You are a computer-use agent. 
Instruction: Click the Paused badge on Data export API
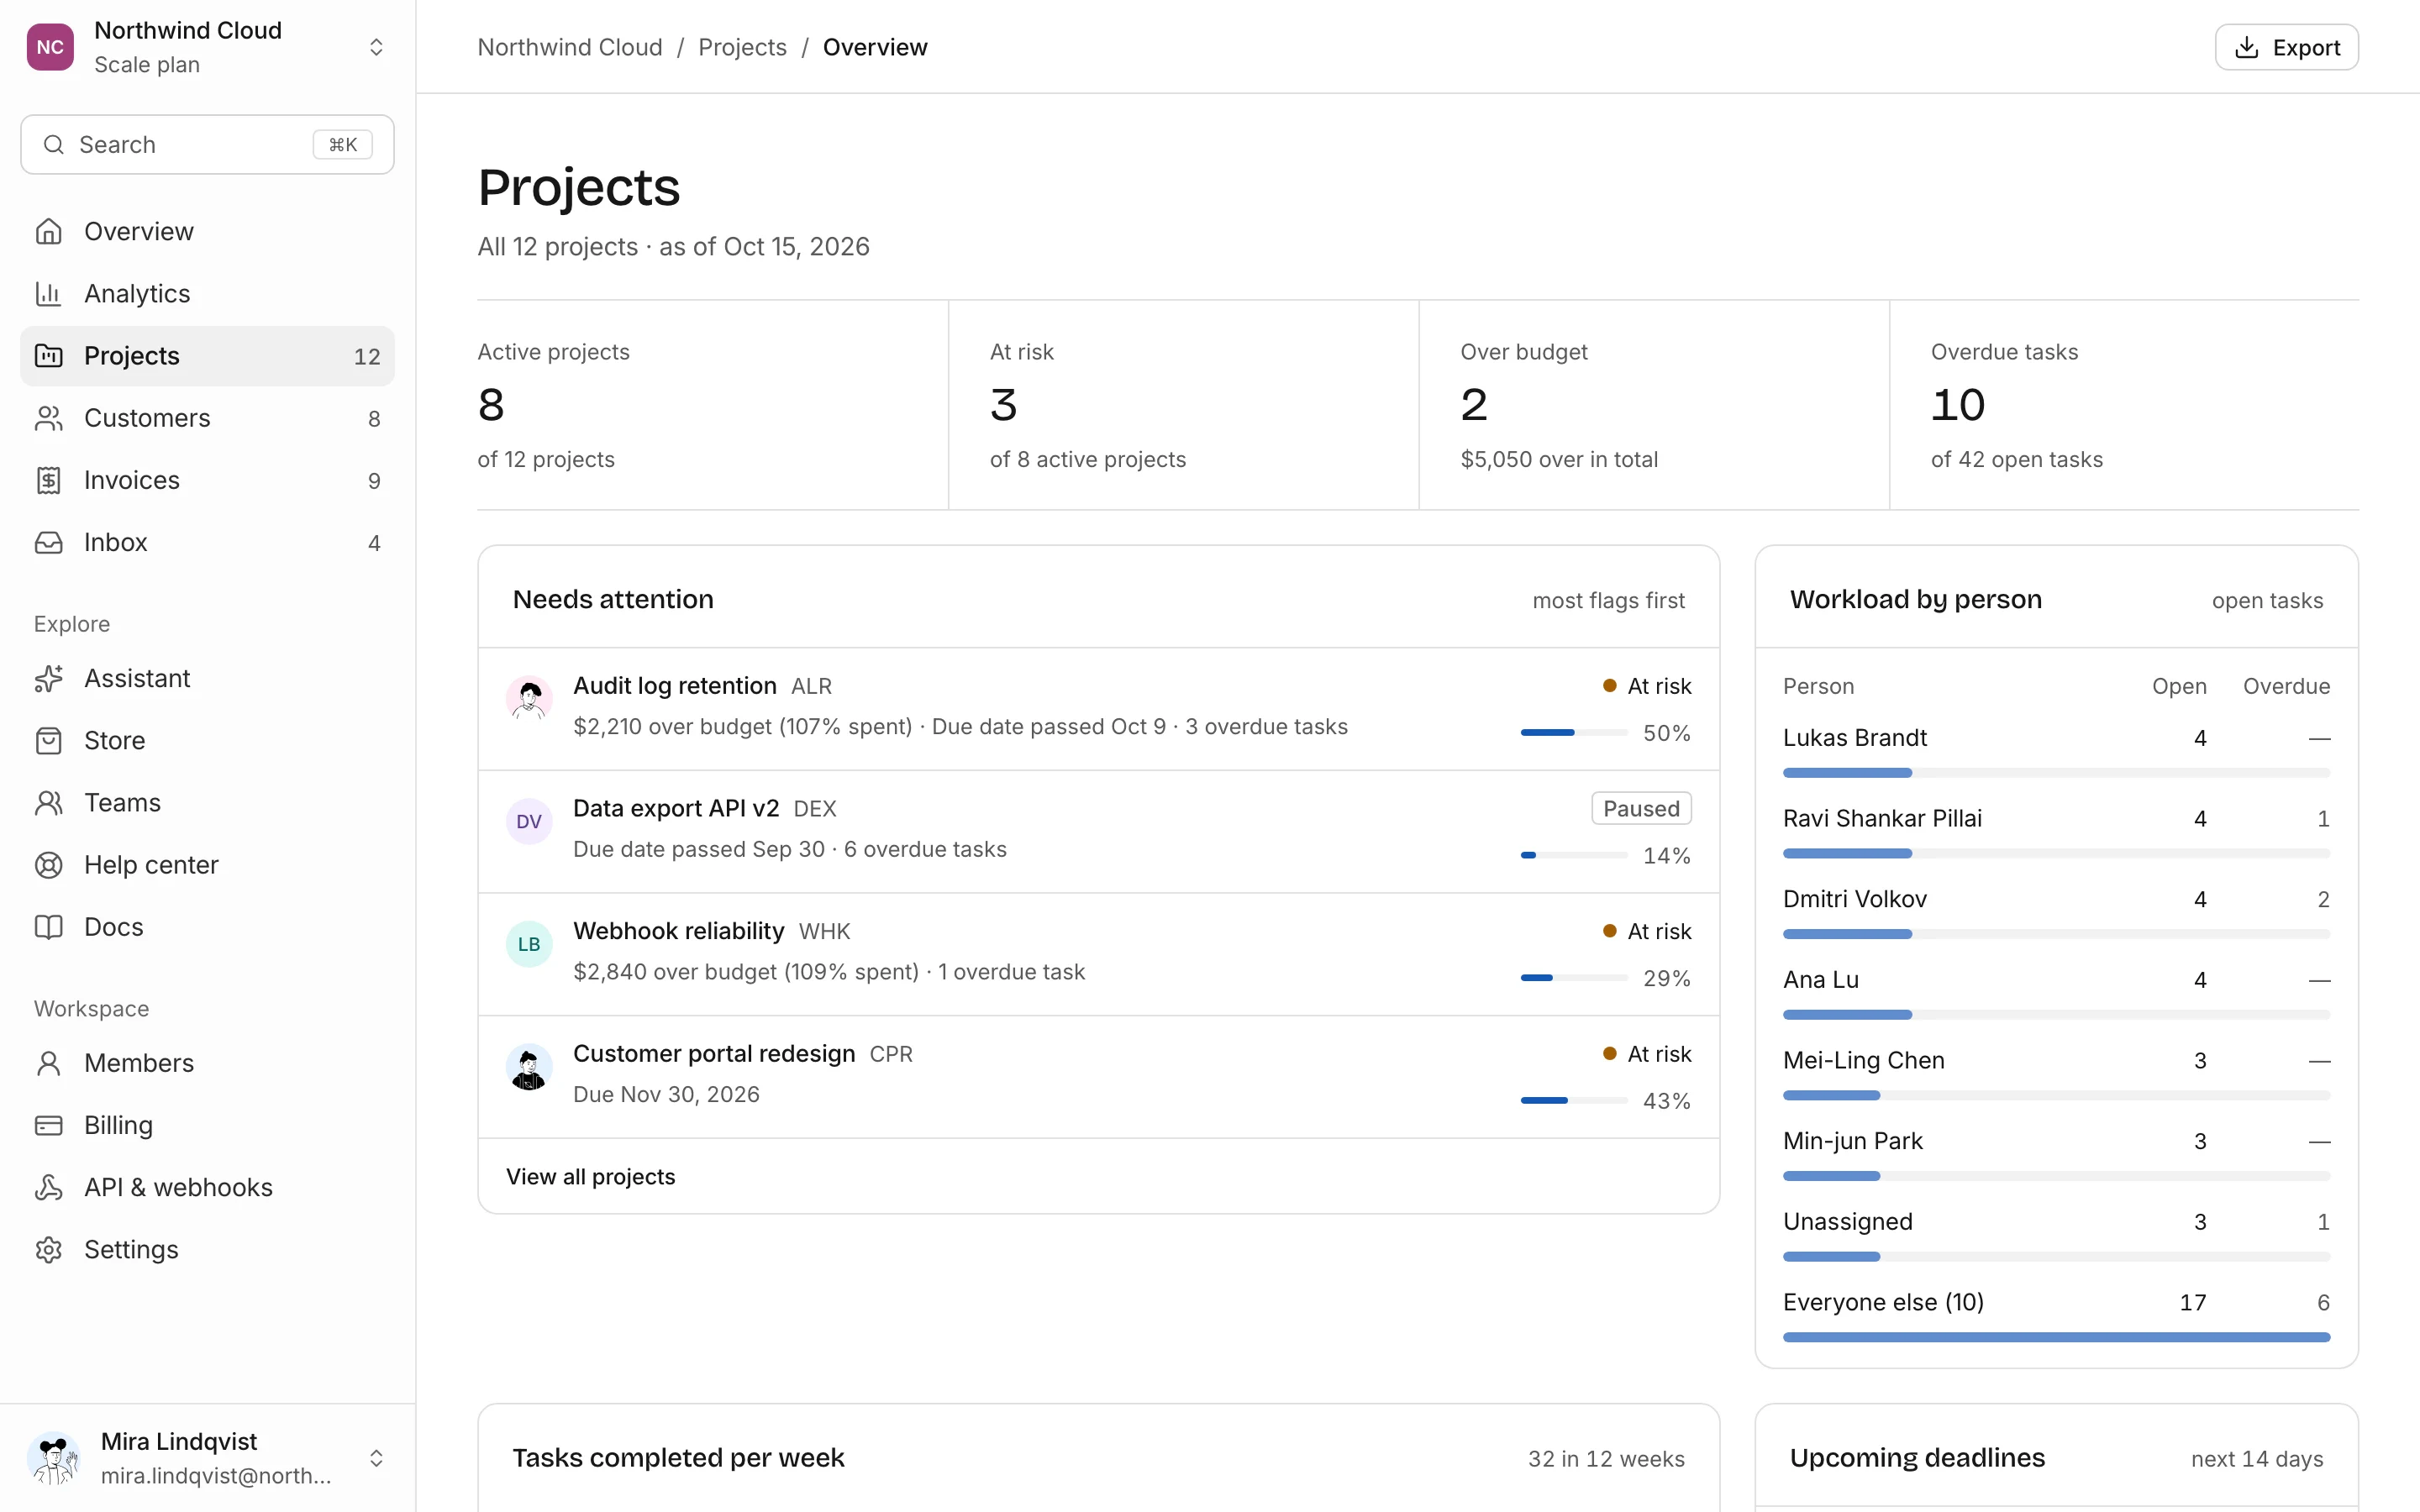pyautogui.click(x=1641, y=808)
